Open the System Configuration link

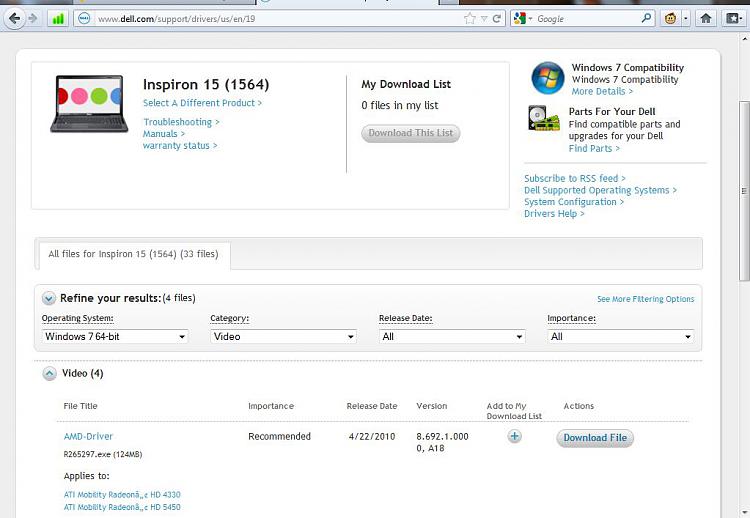574,202
